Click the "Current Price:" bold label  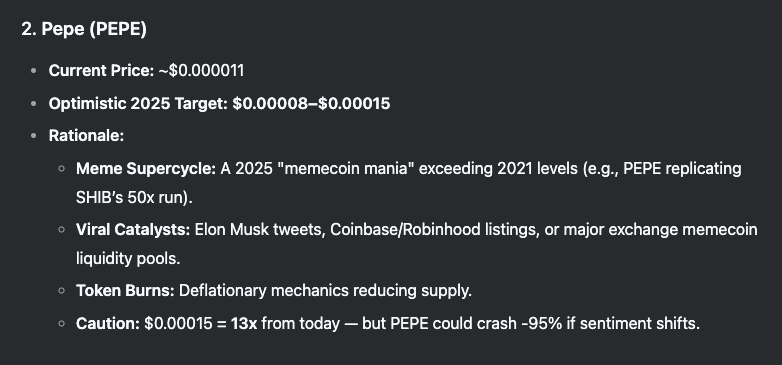click(x=101, y=71)
